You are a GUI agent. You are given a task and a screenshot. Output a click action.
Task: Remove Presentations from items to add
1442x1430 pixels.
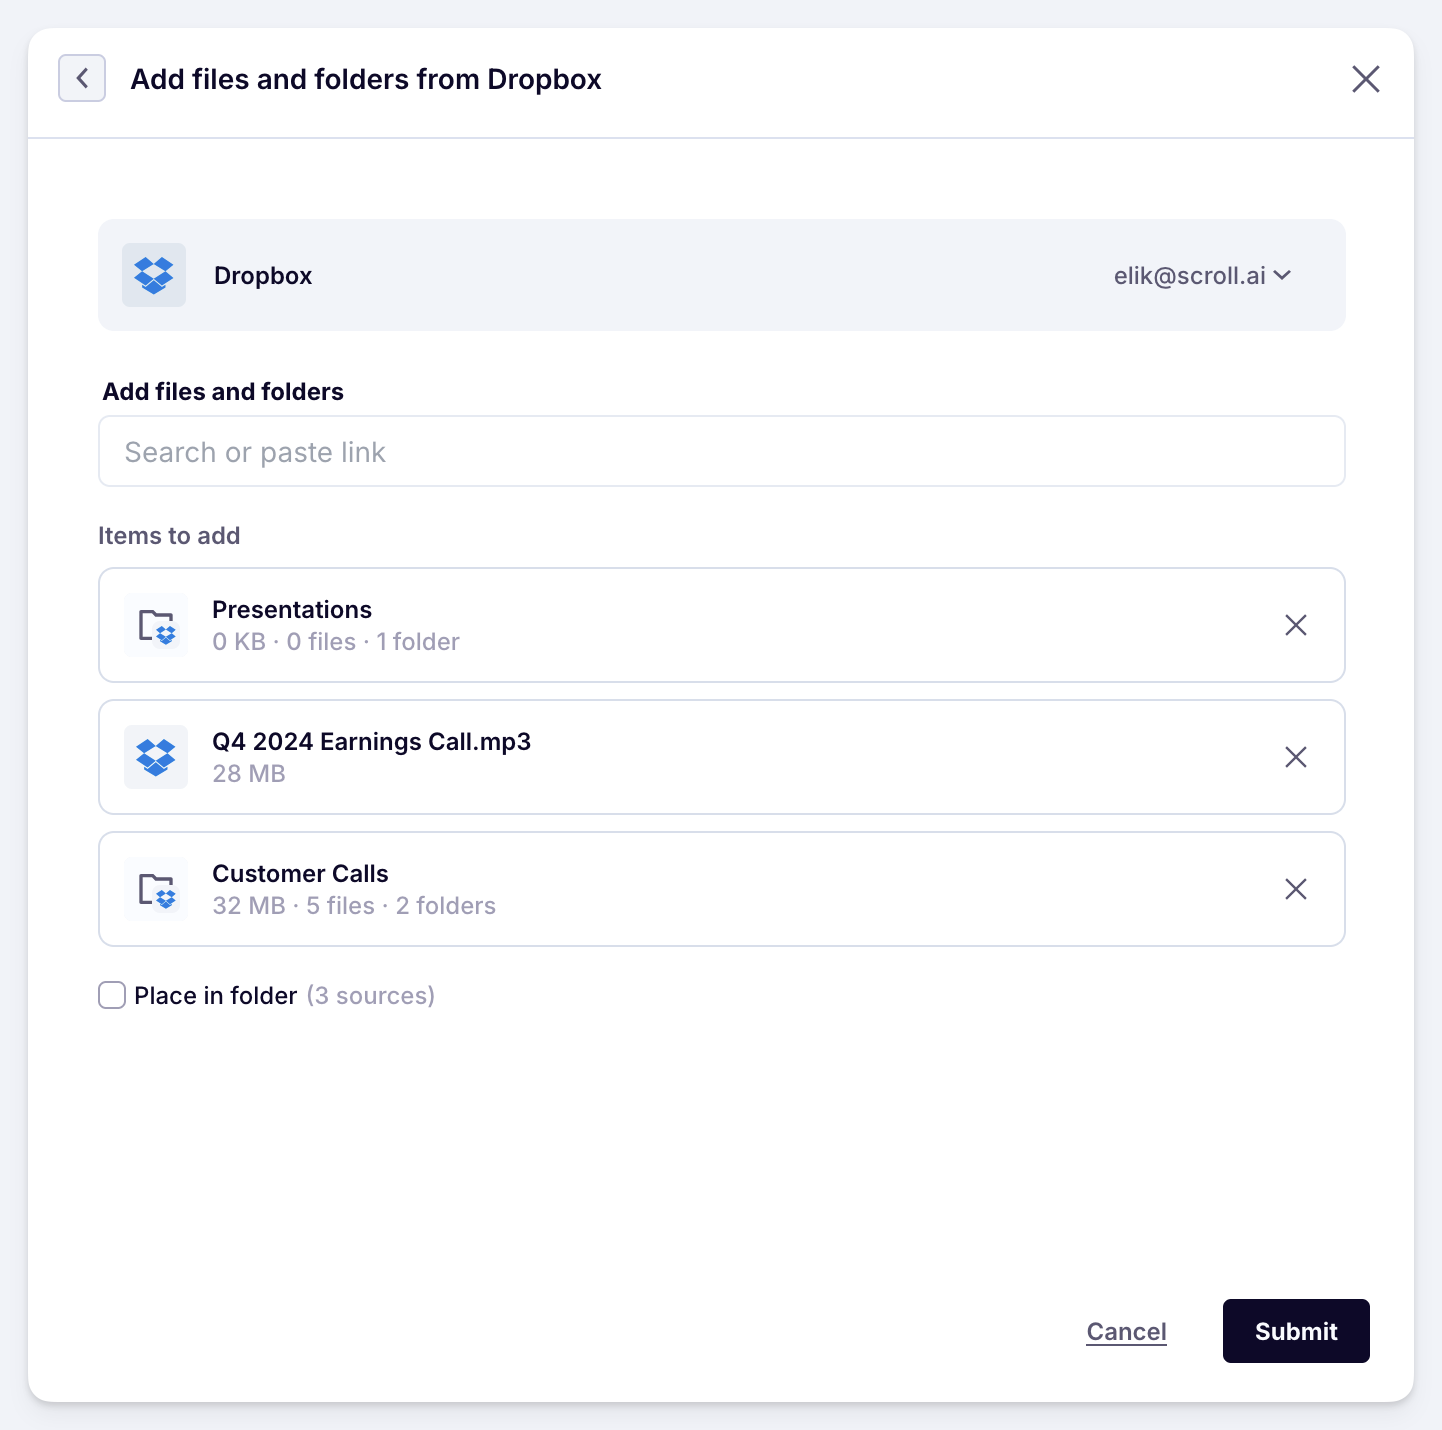click(1295, 625)
